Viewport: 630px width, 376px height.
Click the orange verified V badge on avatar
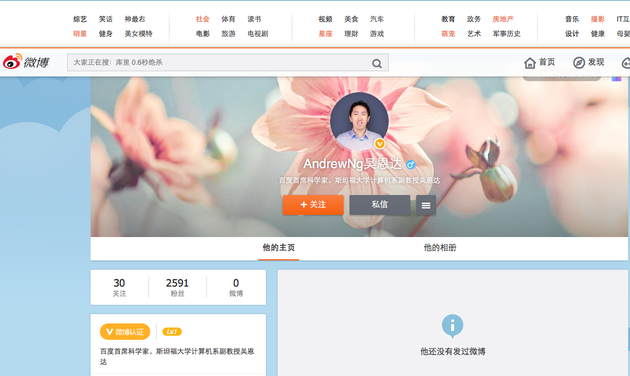[380, 143]
